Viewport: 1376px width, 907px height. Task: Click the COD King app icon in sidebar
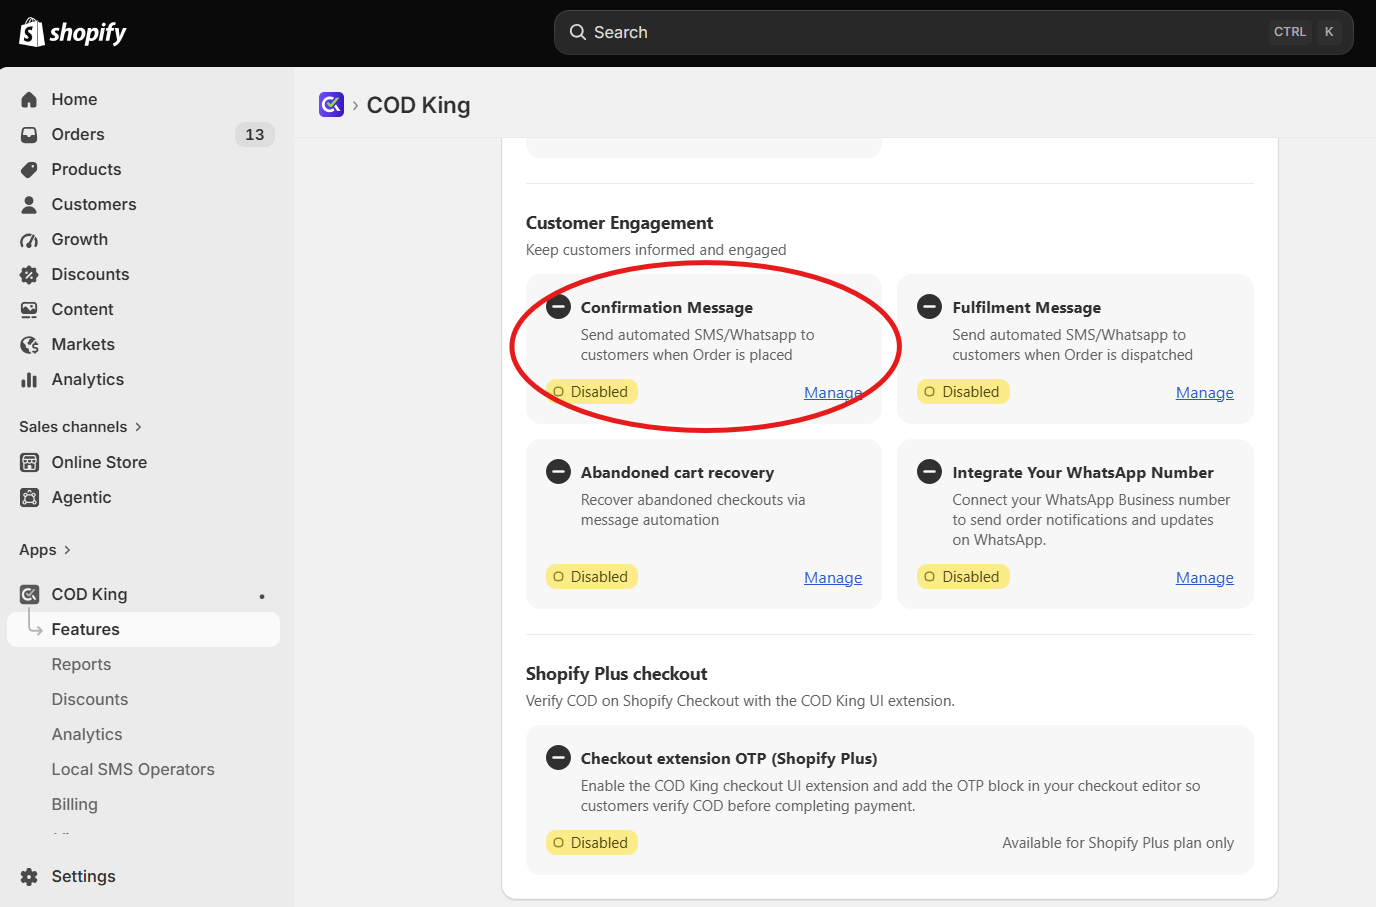pos(29,594)
